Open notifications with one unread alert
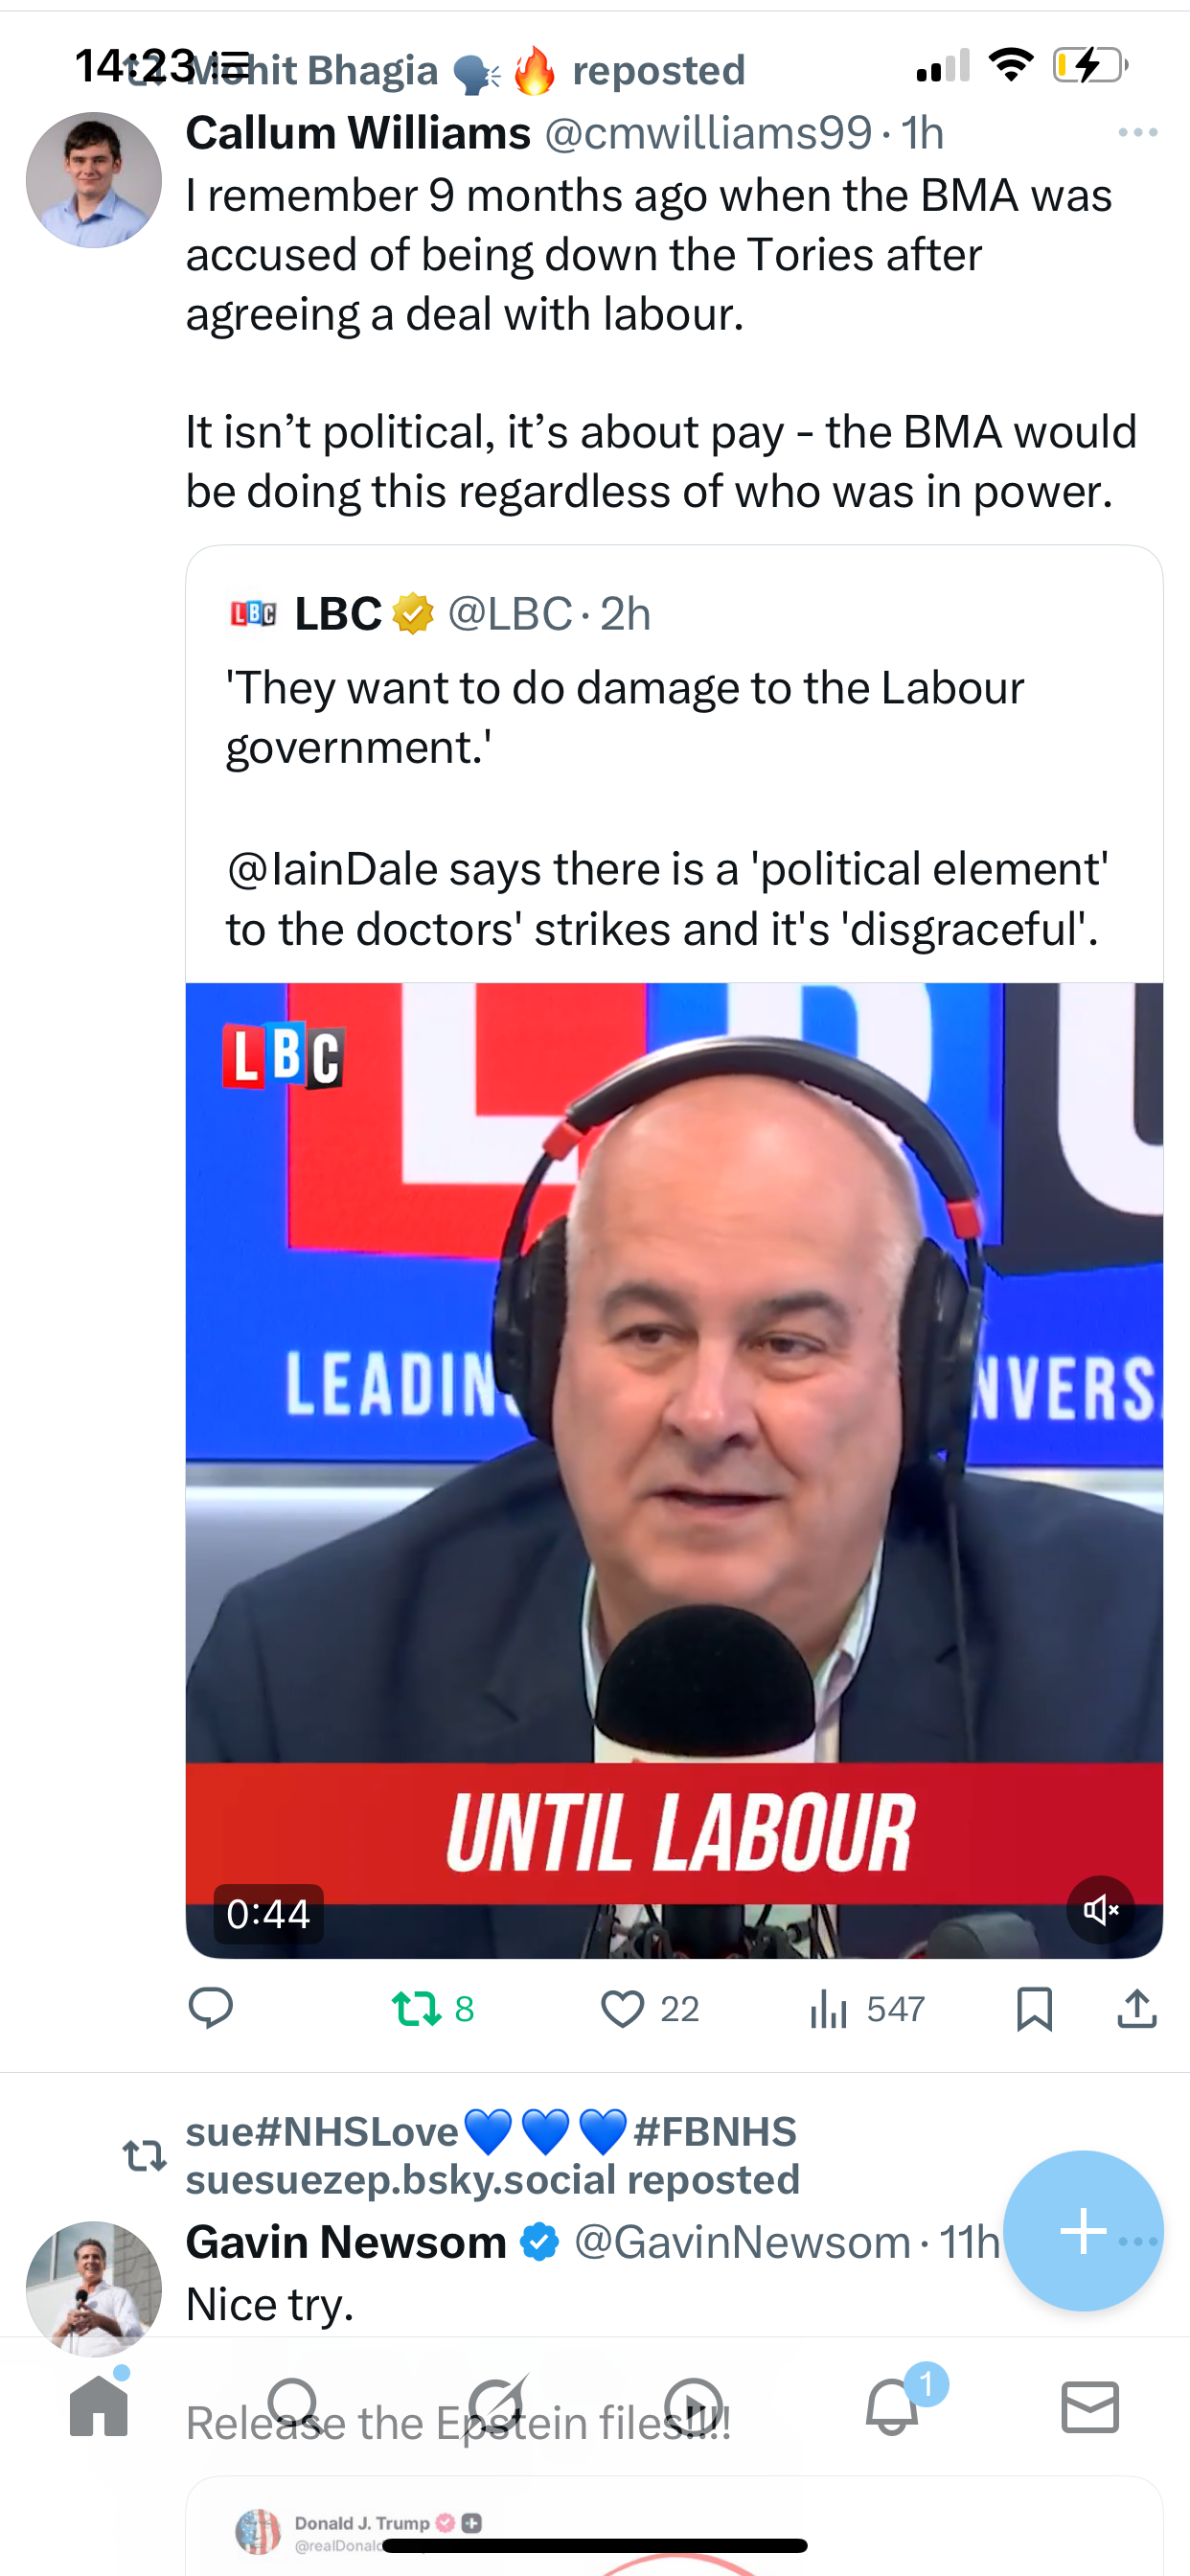The width and height of the screenshot is (1190, 2576). [892, 2405]
